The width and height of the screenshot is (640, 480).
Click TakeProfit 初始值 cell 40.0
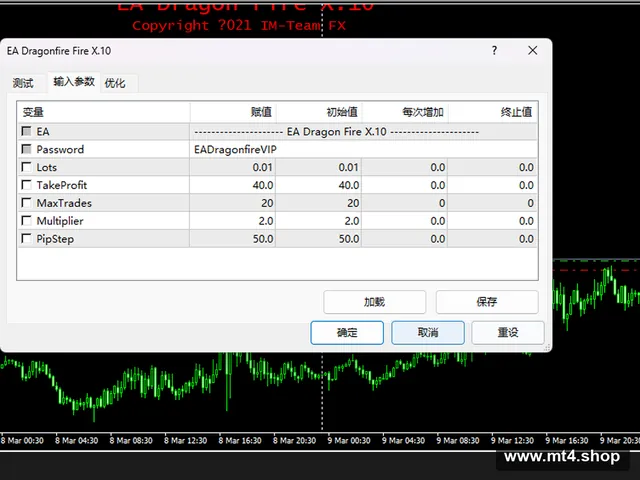[x=319, y=185]
